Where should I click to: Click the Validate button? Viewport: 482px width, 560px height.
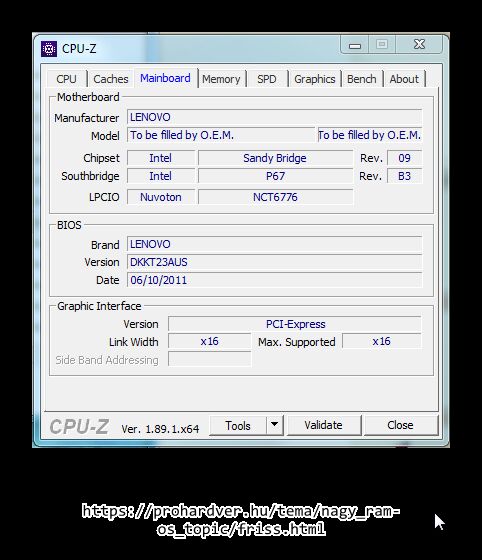click(323, 425)
